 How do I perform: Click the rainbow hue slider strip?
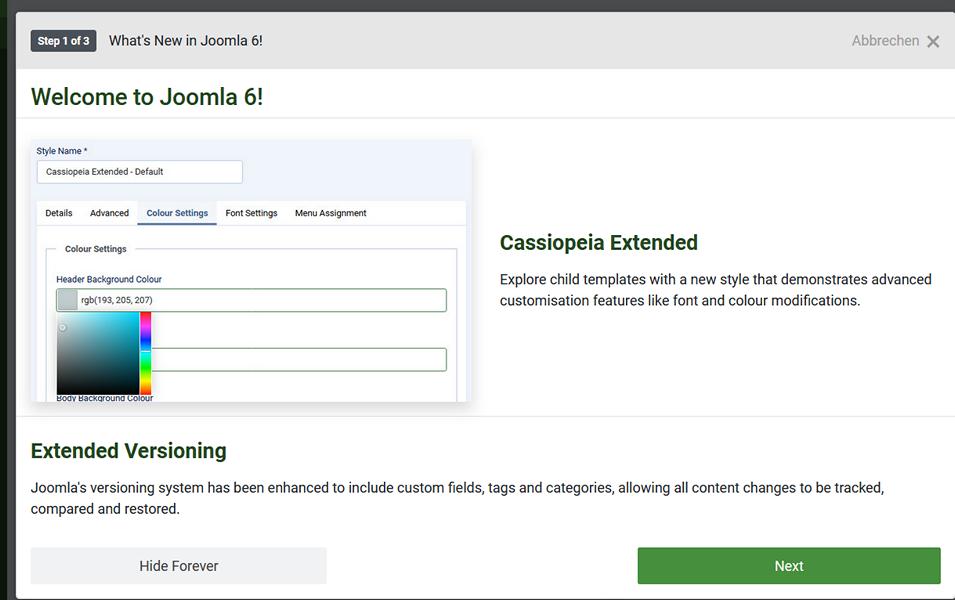point(145,353)
